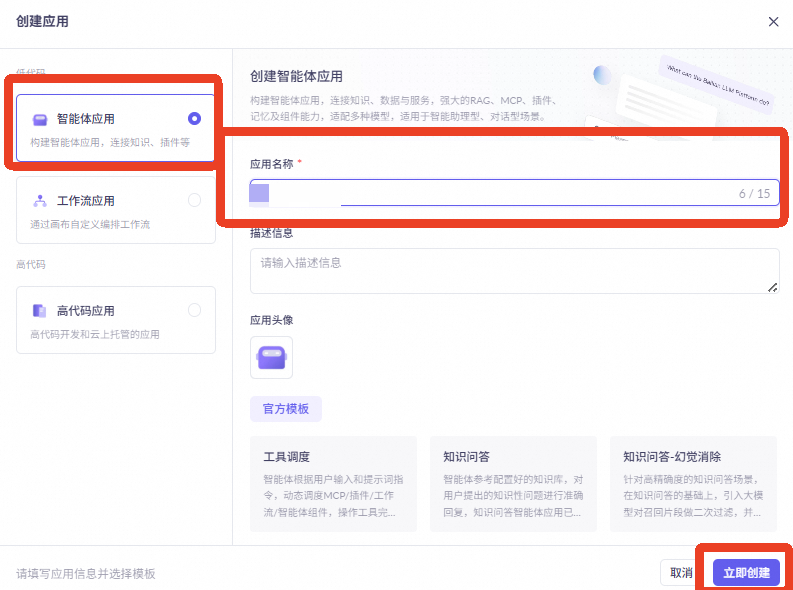The width and height of the screenshot is (793, 590).
Task: Select the 工作流应用 radio button
Action: [x=194, y=200]
